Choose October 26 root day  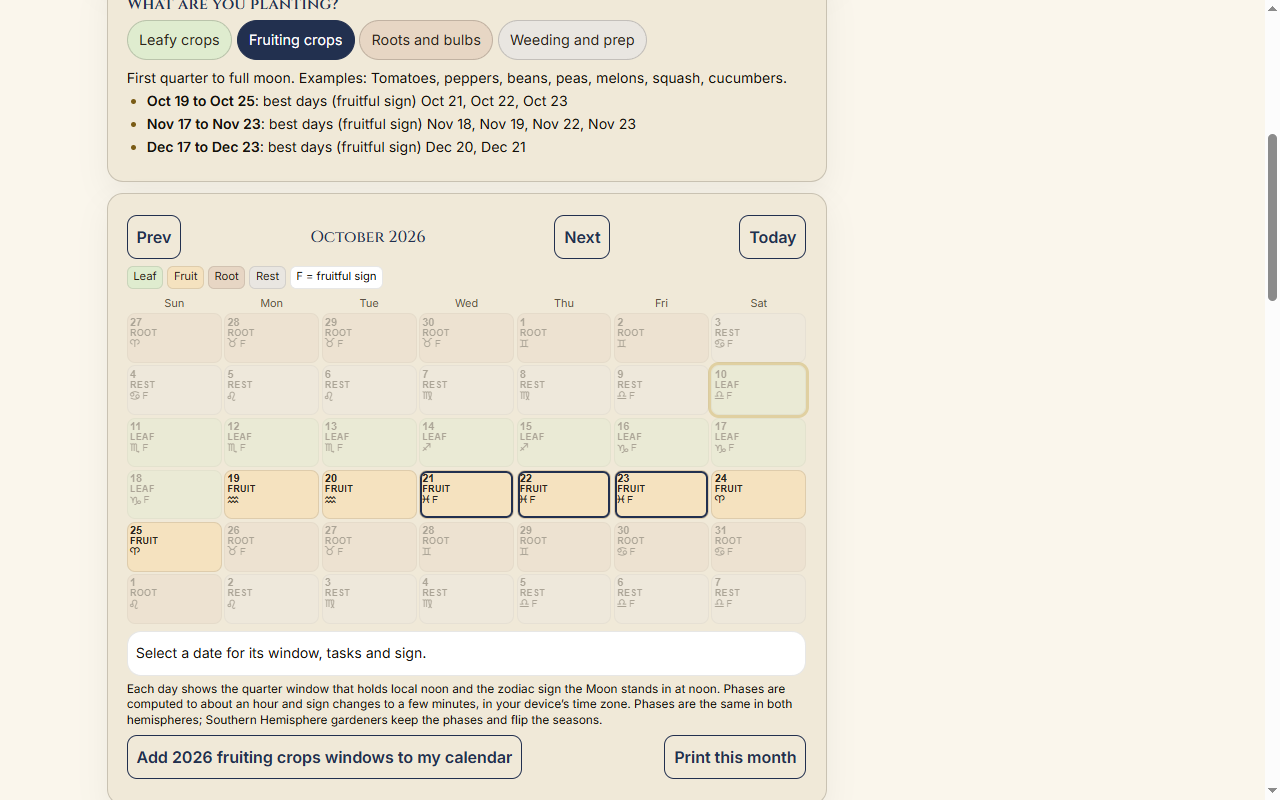(x=271, y=547)
